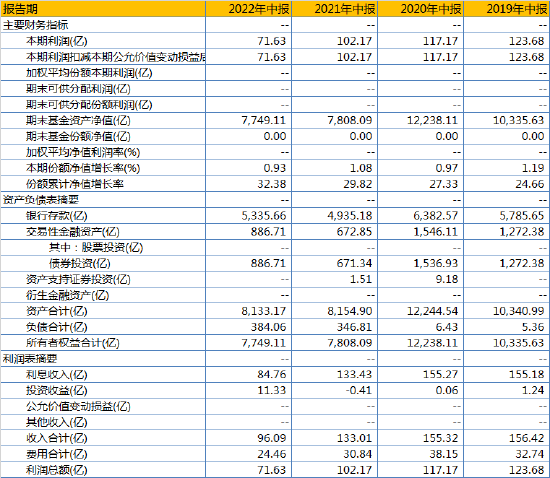Select the 2019年中报 column header
Viewport: 550px width, 478px height.
tap(506, 9)
